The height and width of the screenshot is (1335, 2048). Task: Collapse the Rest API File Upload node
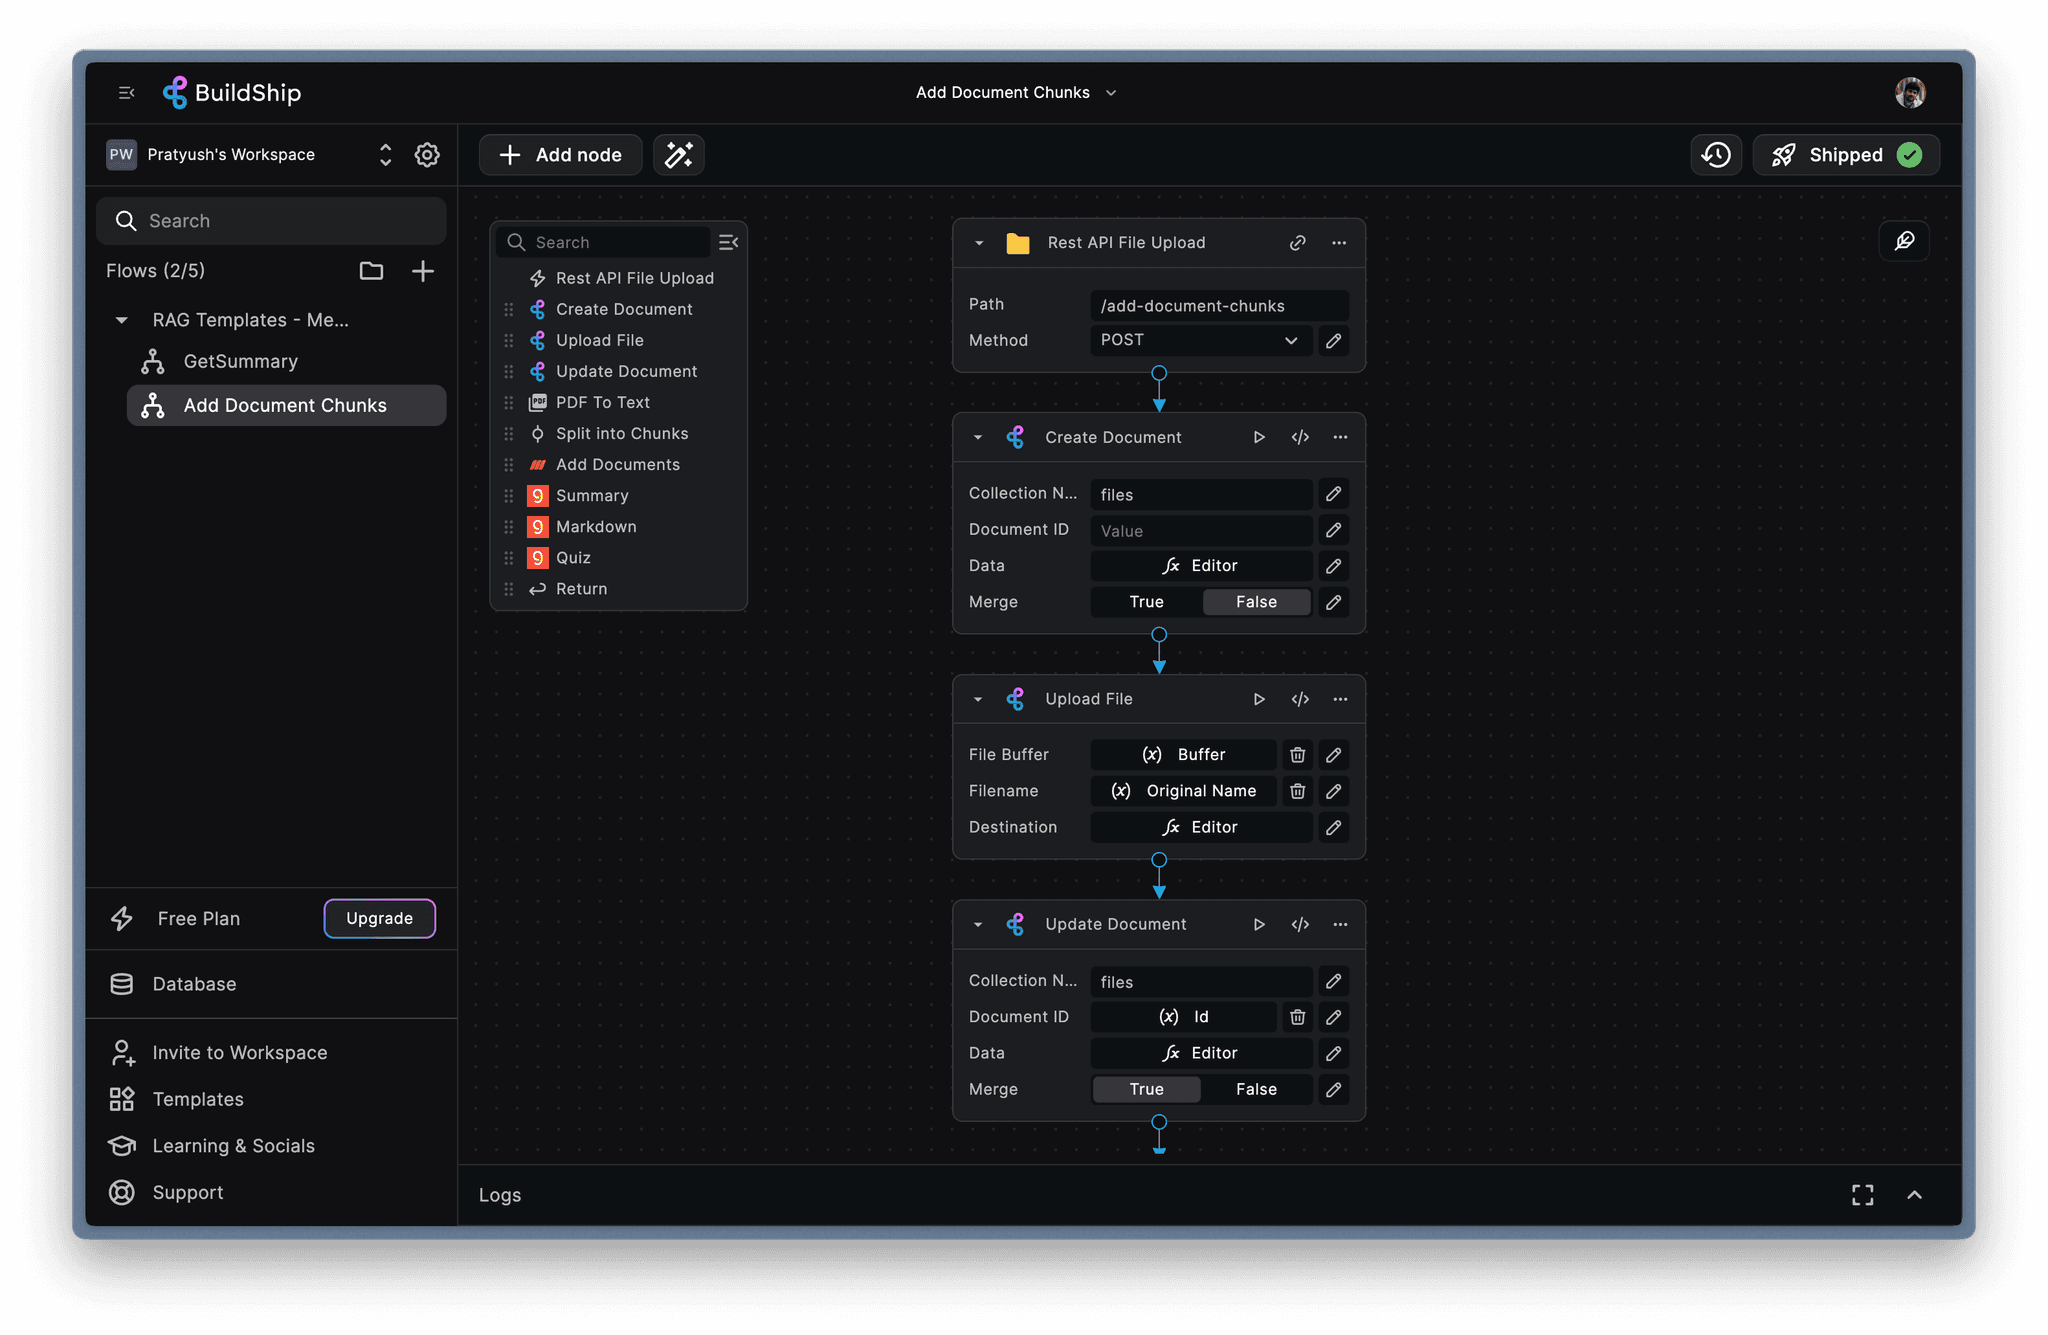[x=979, y=243]
